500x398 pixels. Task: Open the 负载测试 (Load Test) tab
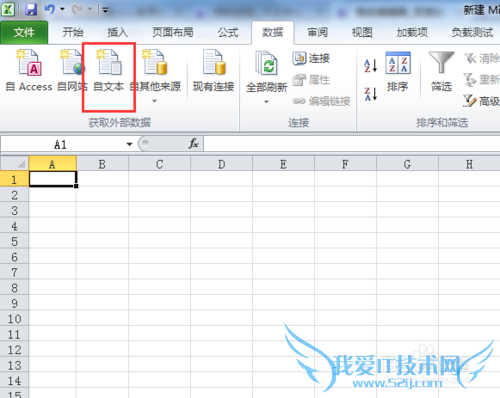[472, 32]
